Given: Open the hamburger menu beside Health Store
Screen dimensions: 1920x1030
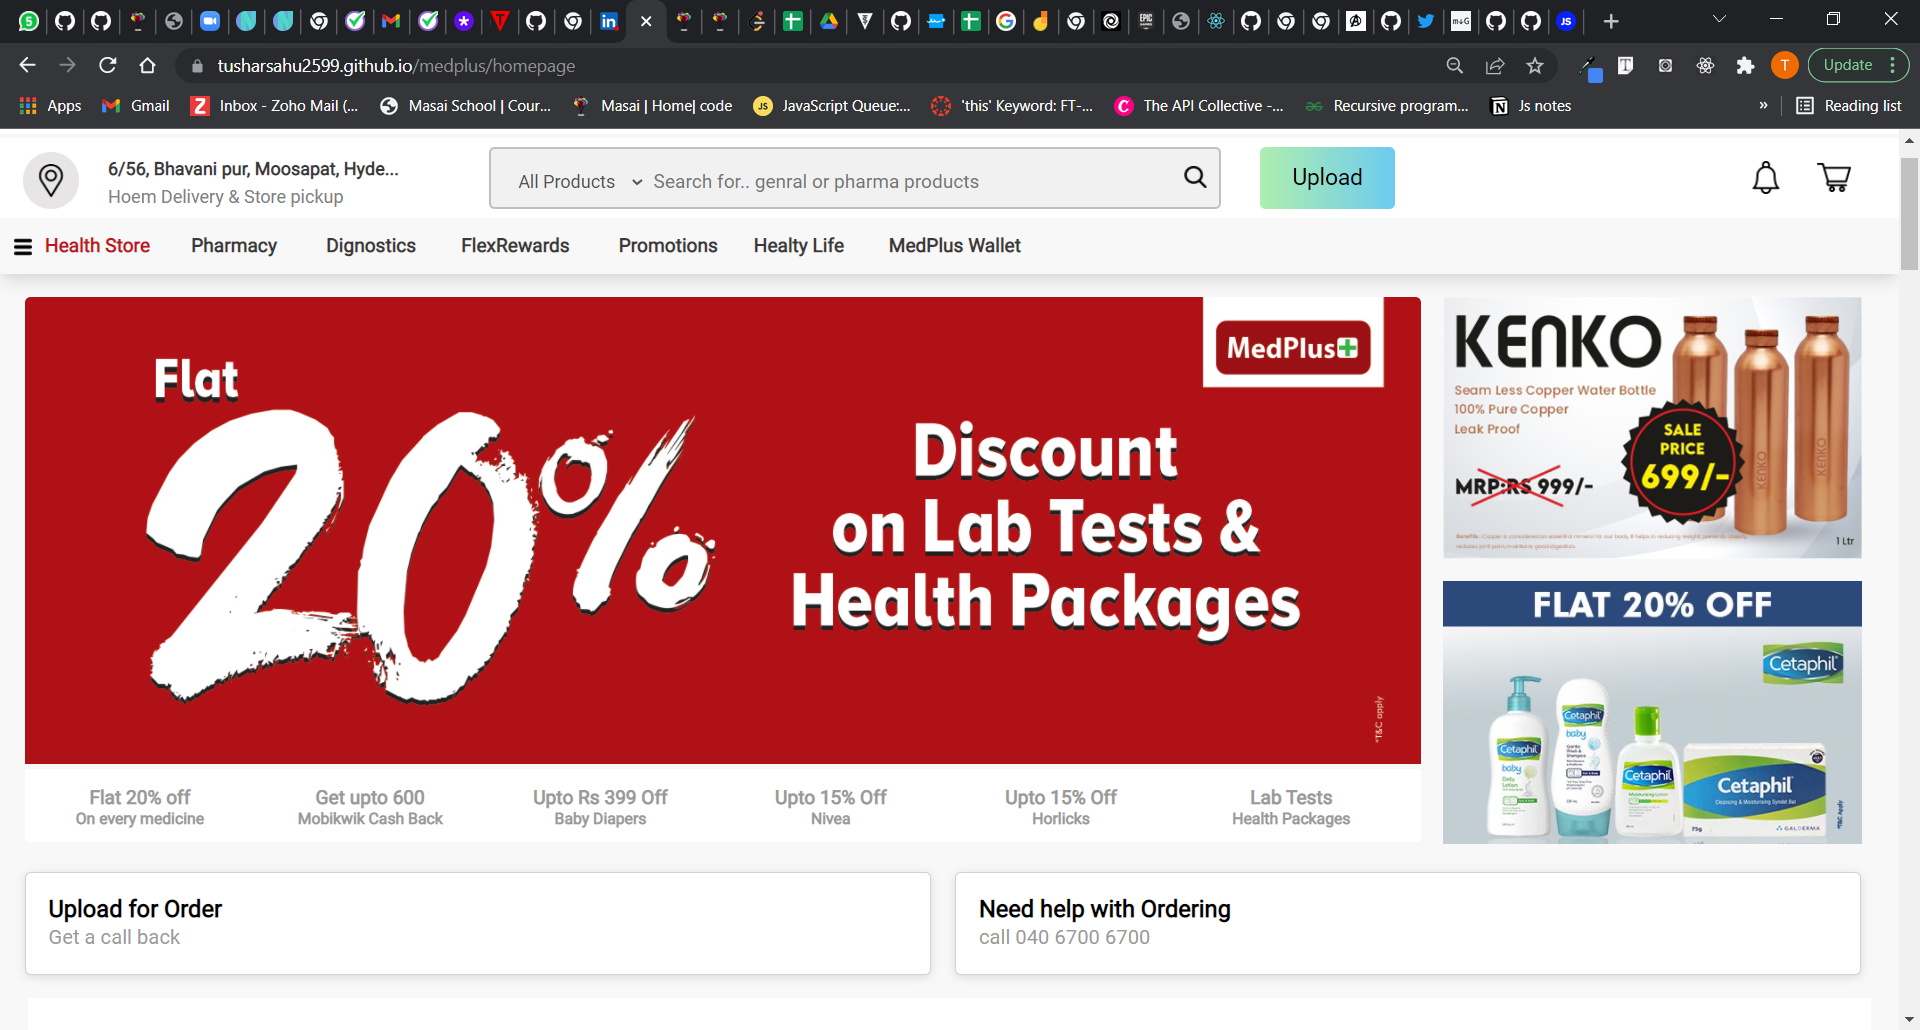Looking at the screenshot, I should point(23,247).
